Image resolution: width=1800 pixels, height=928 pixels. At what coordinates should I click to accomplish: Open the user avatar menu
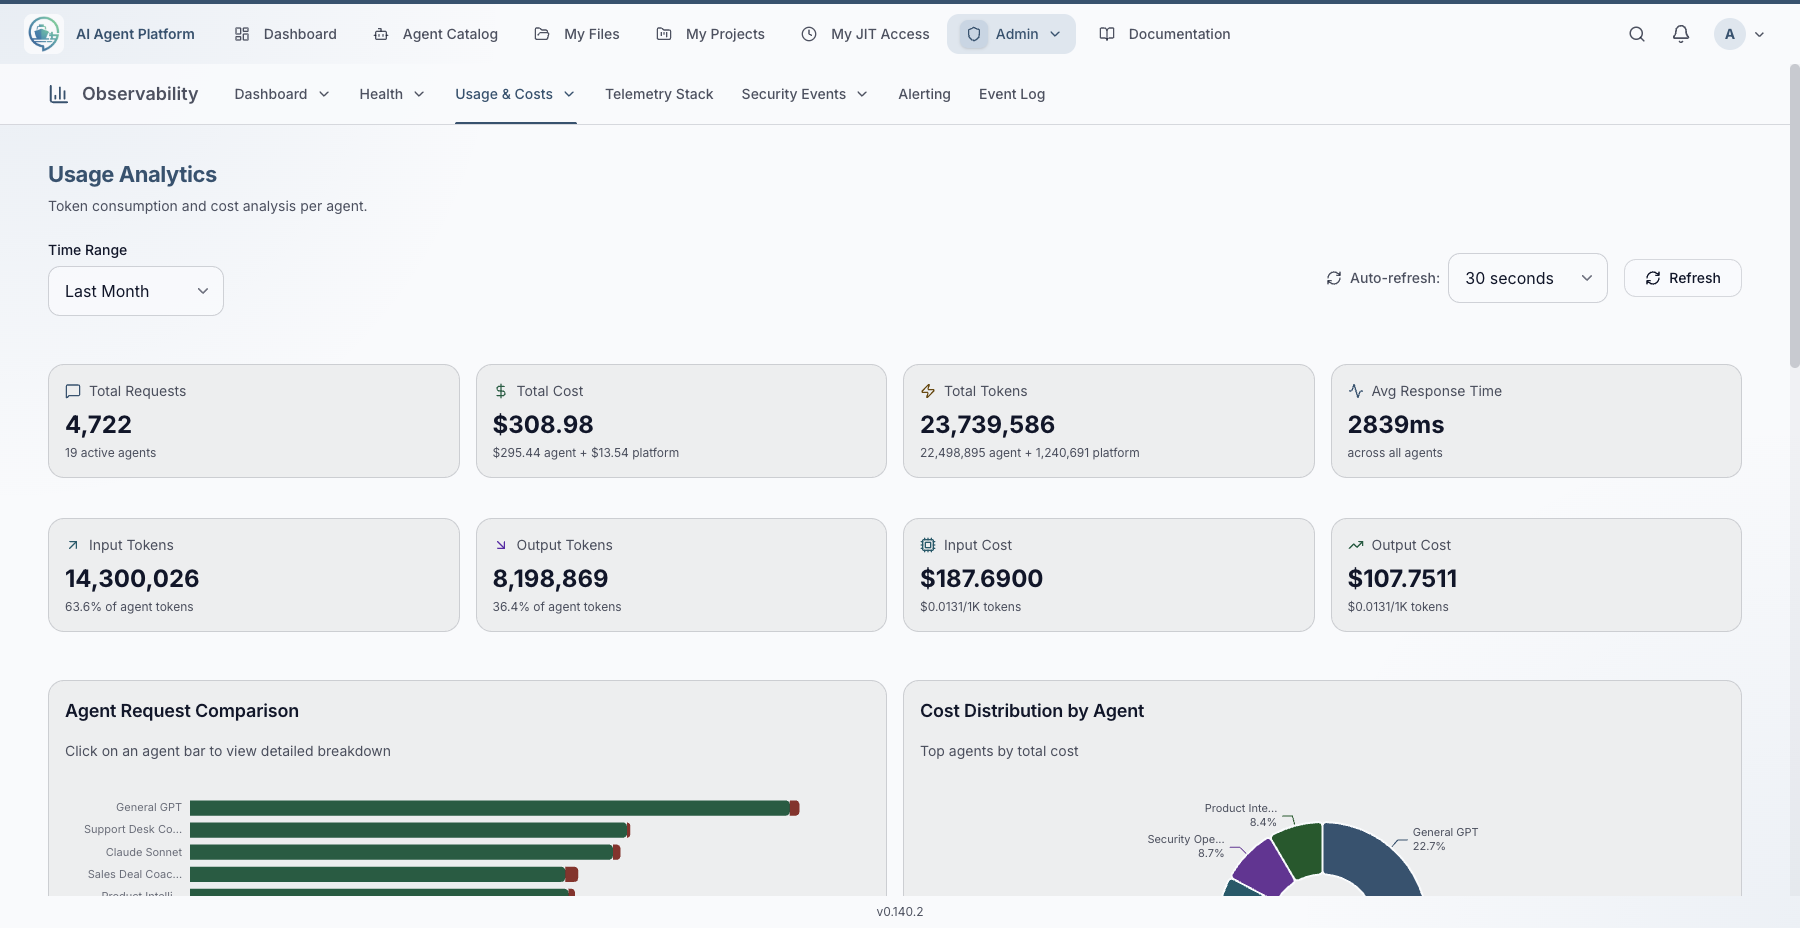(x=1740, y=34)
